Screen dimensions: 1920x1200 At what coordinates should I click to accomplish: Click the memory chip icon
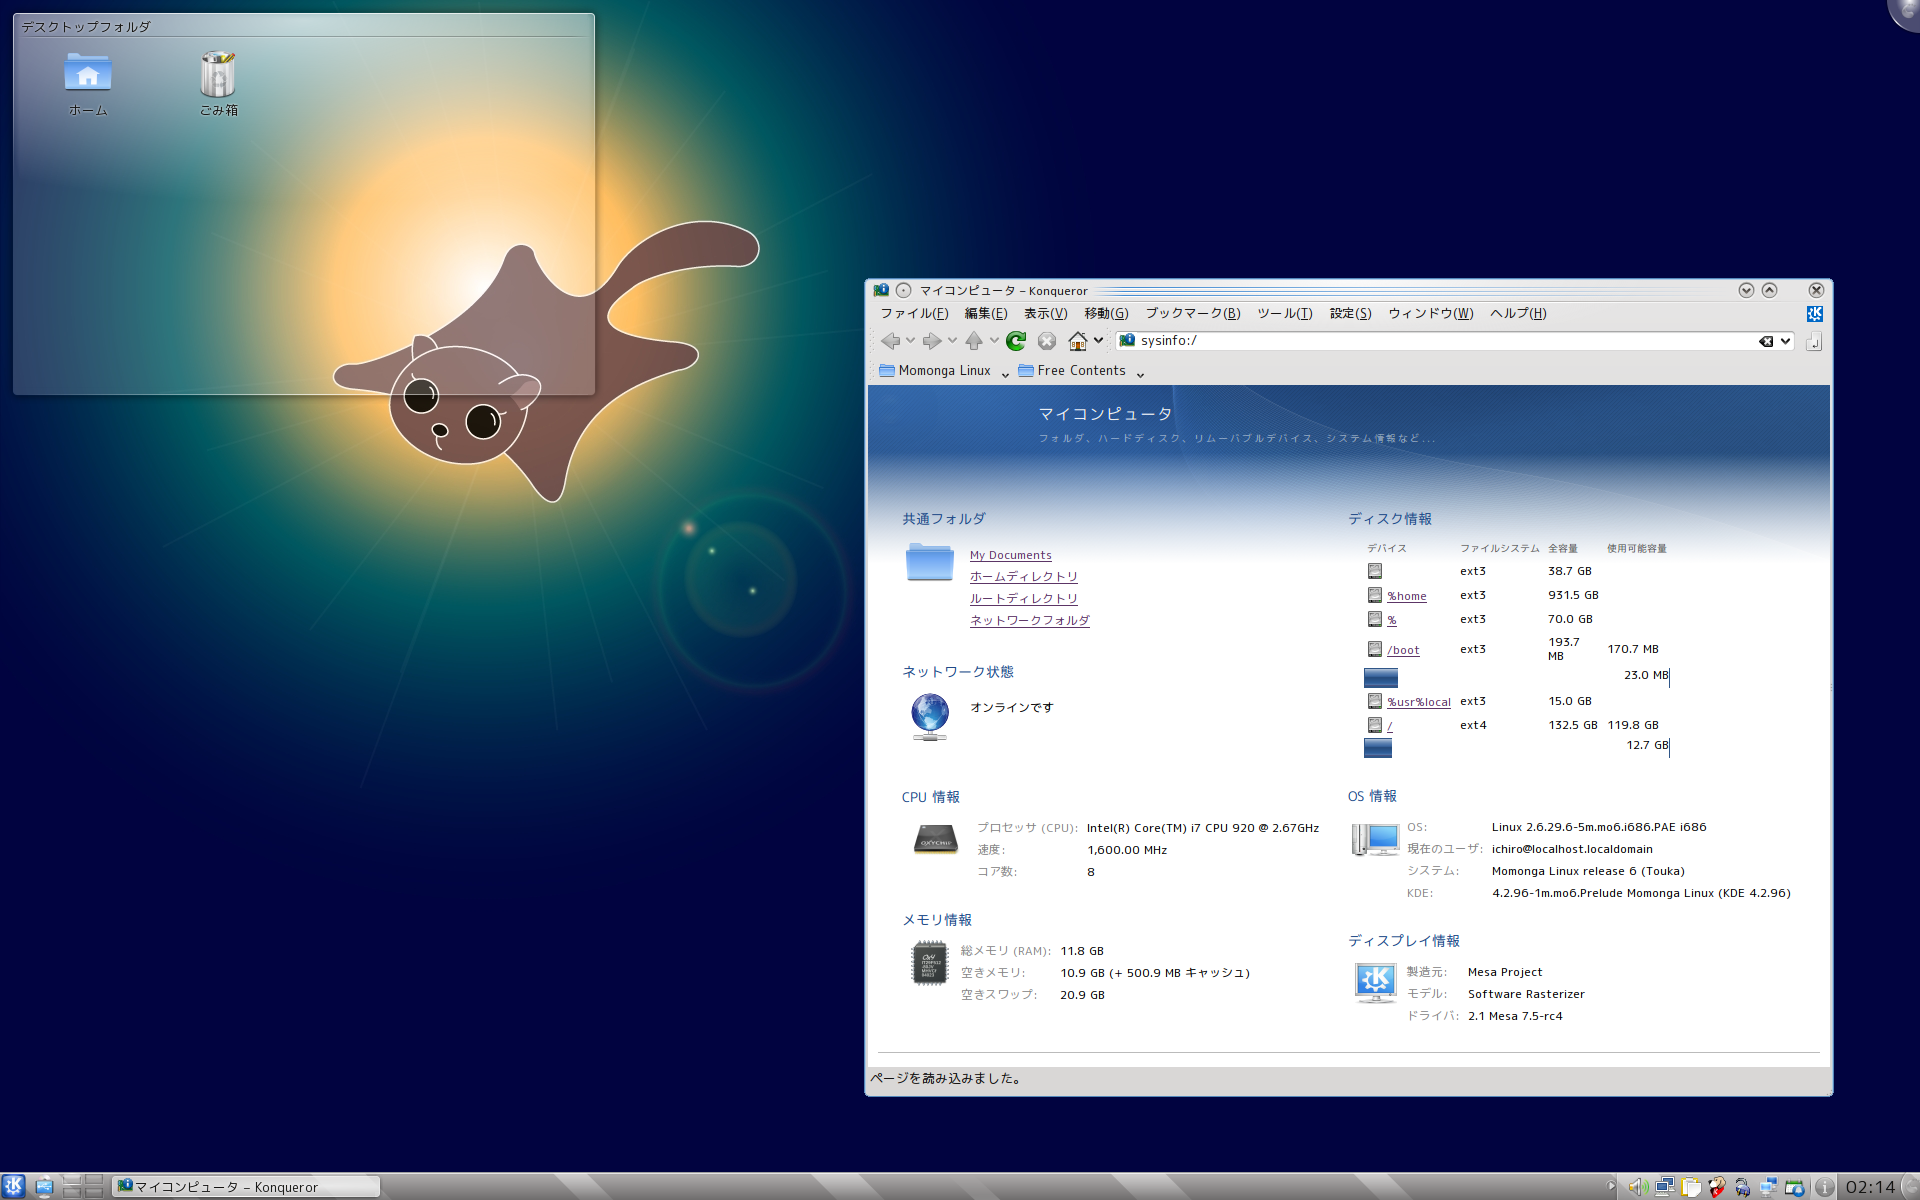click(929, 963)
